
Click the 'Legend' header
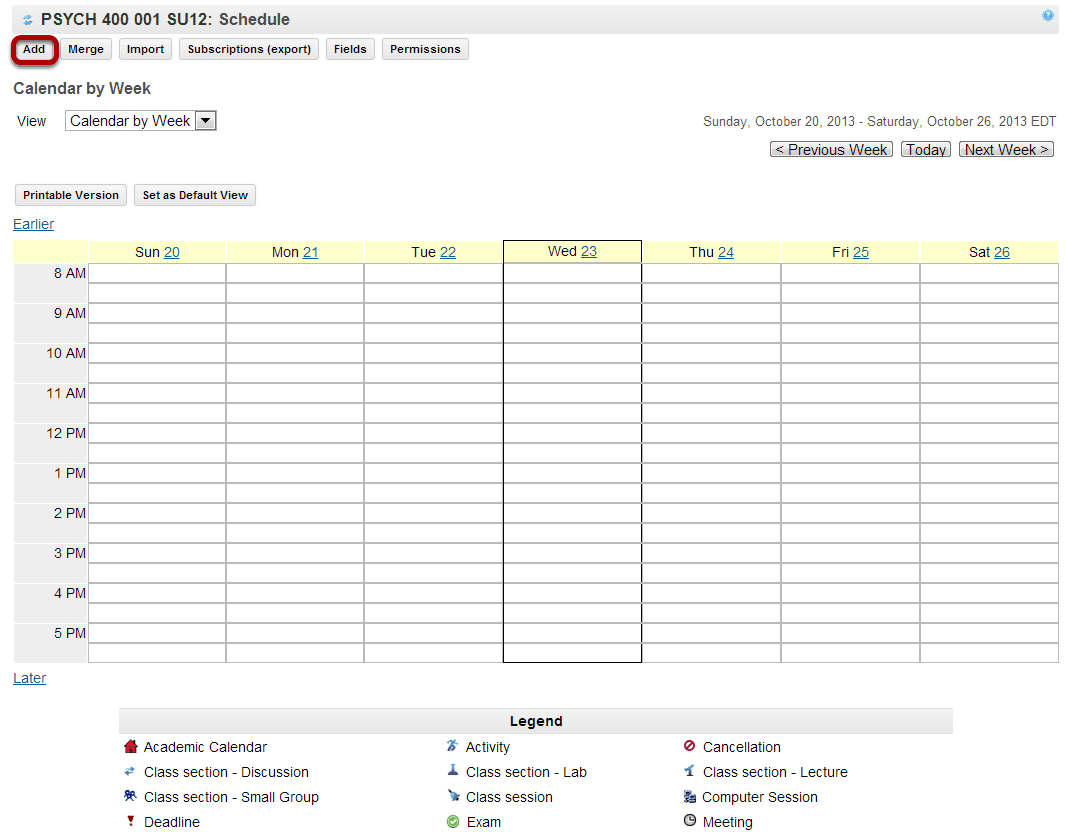[x=536, y=721]
